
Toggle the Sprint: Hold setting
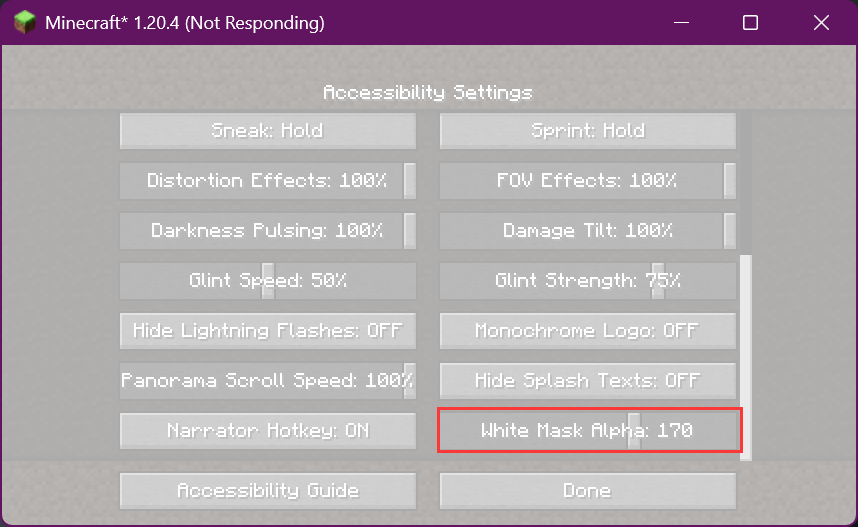[x=587, y=131]
